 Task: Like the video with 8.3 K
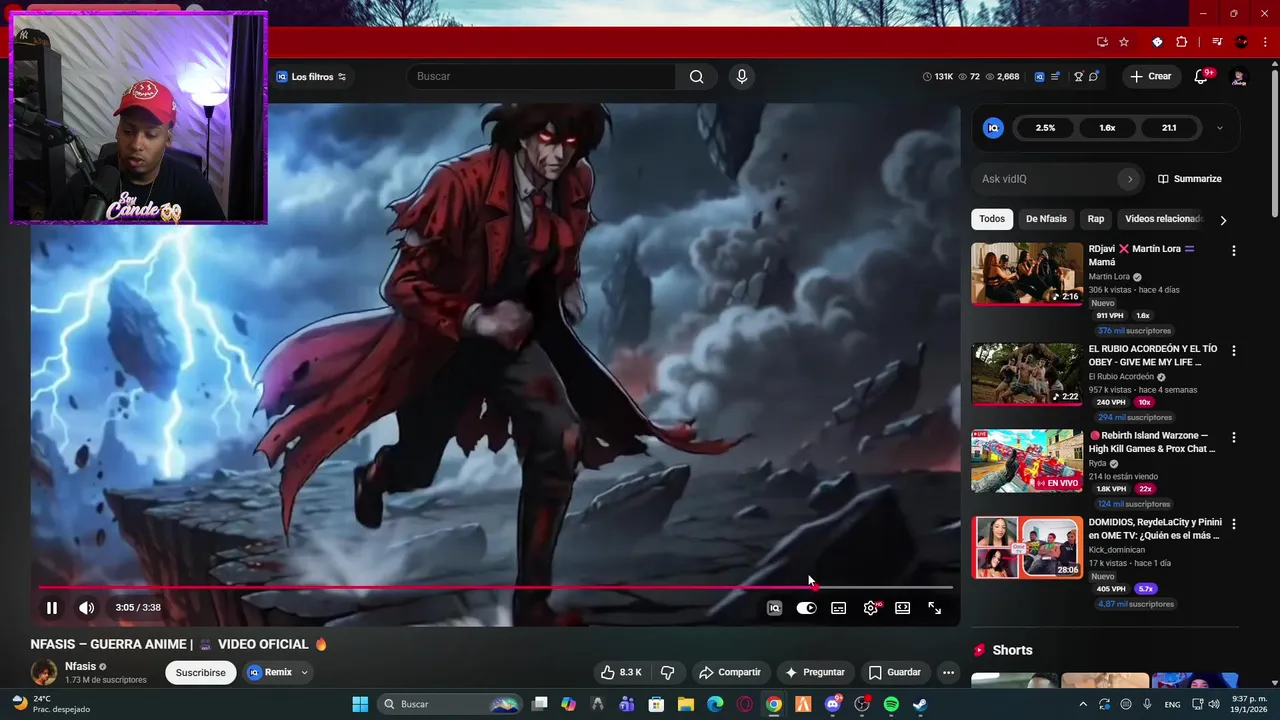(x=621, y=672)
